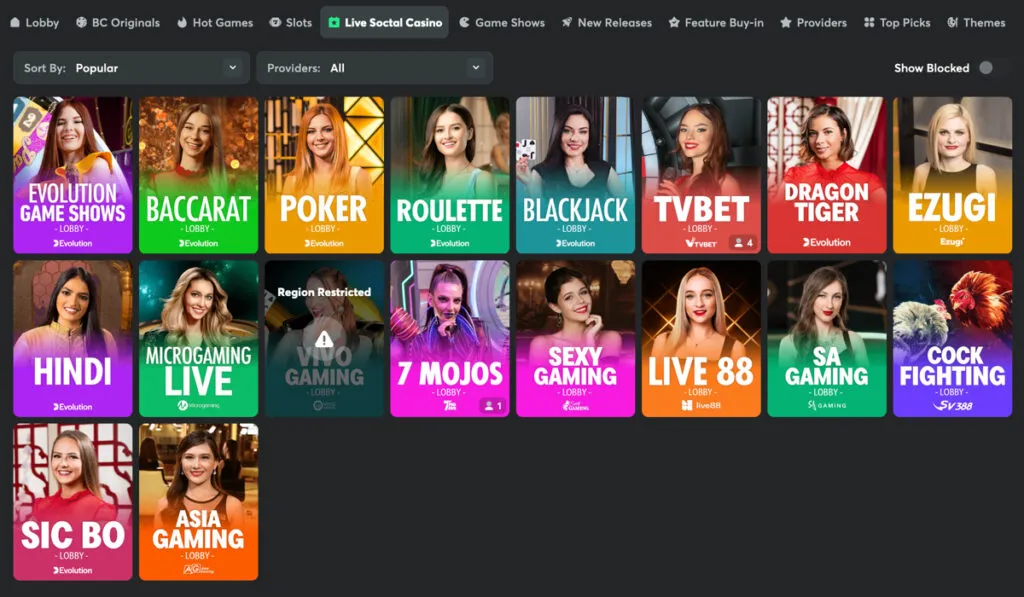The width and height of the screenshot is (1024, 597).
Task: Select the Slots tab
Action: click(x=291, y=22)
